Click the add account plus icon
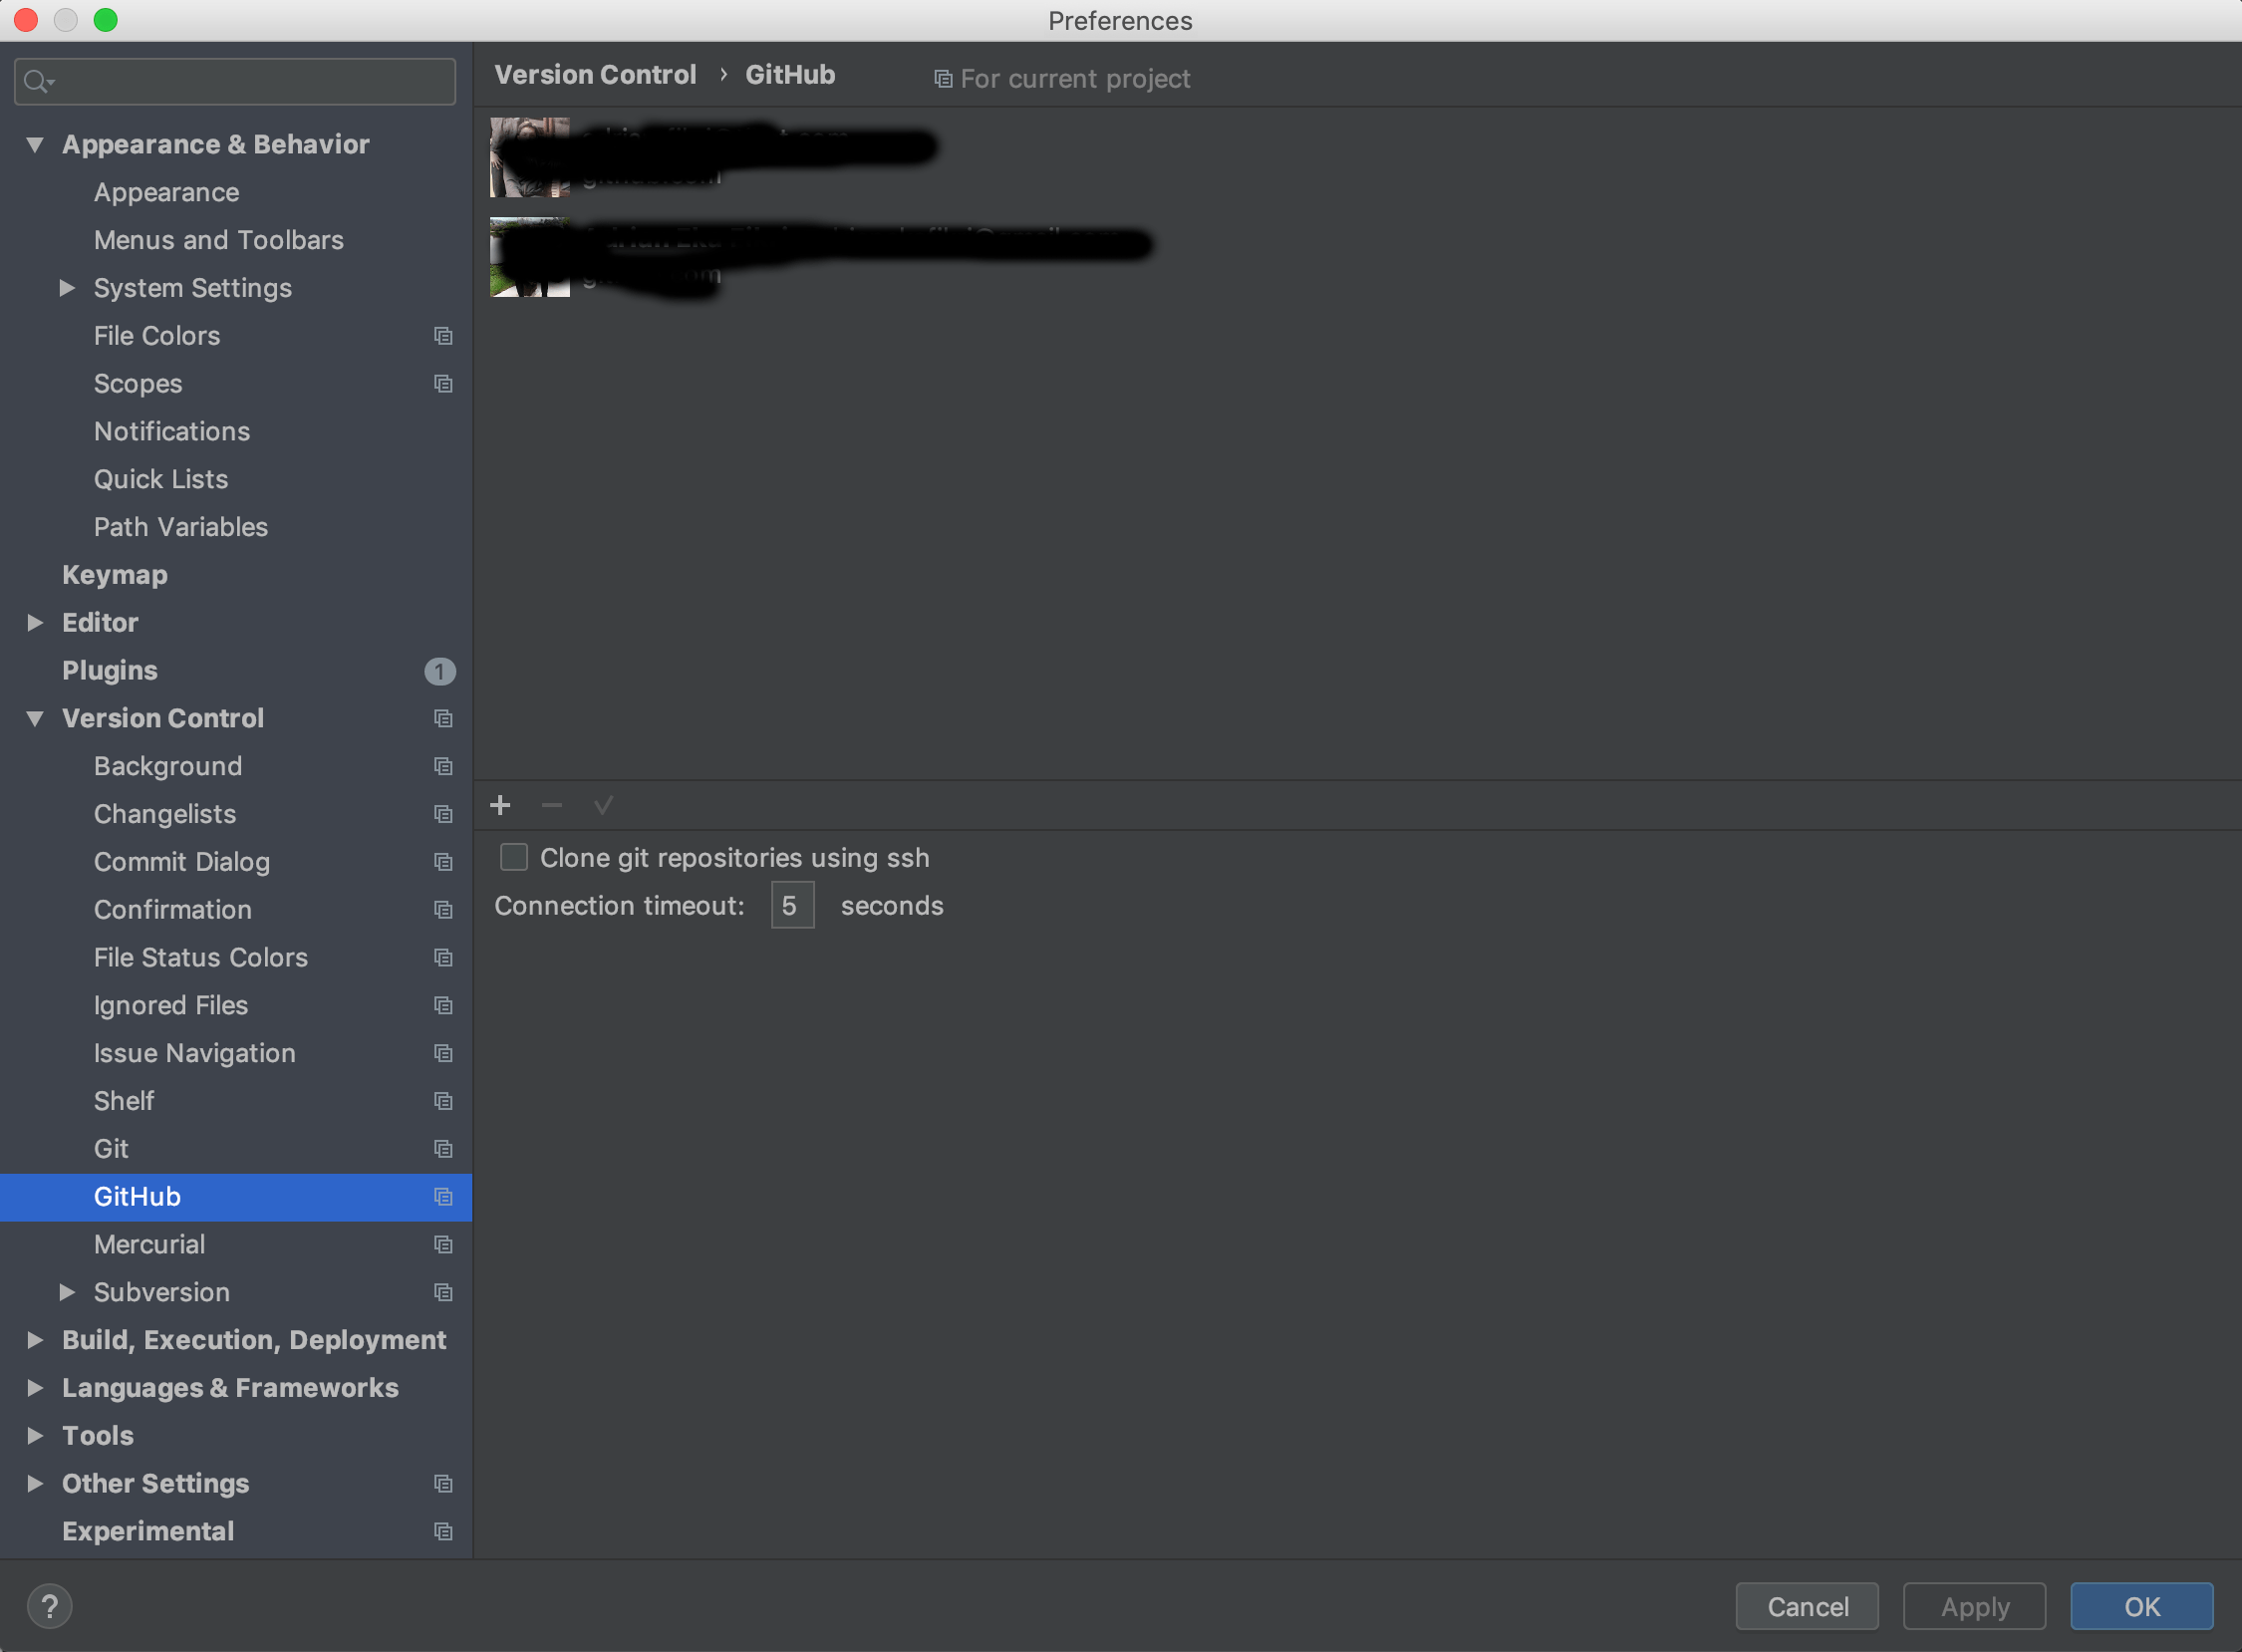Screen dimensions: 2242x1652 point(500,805)
